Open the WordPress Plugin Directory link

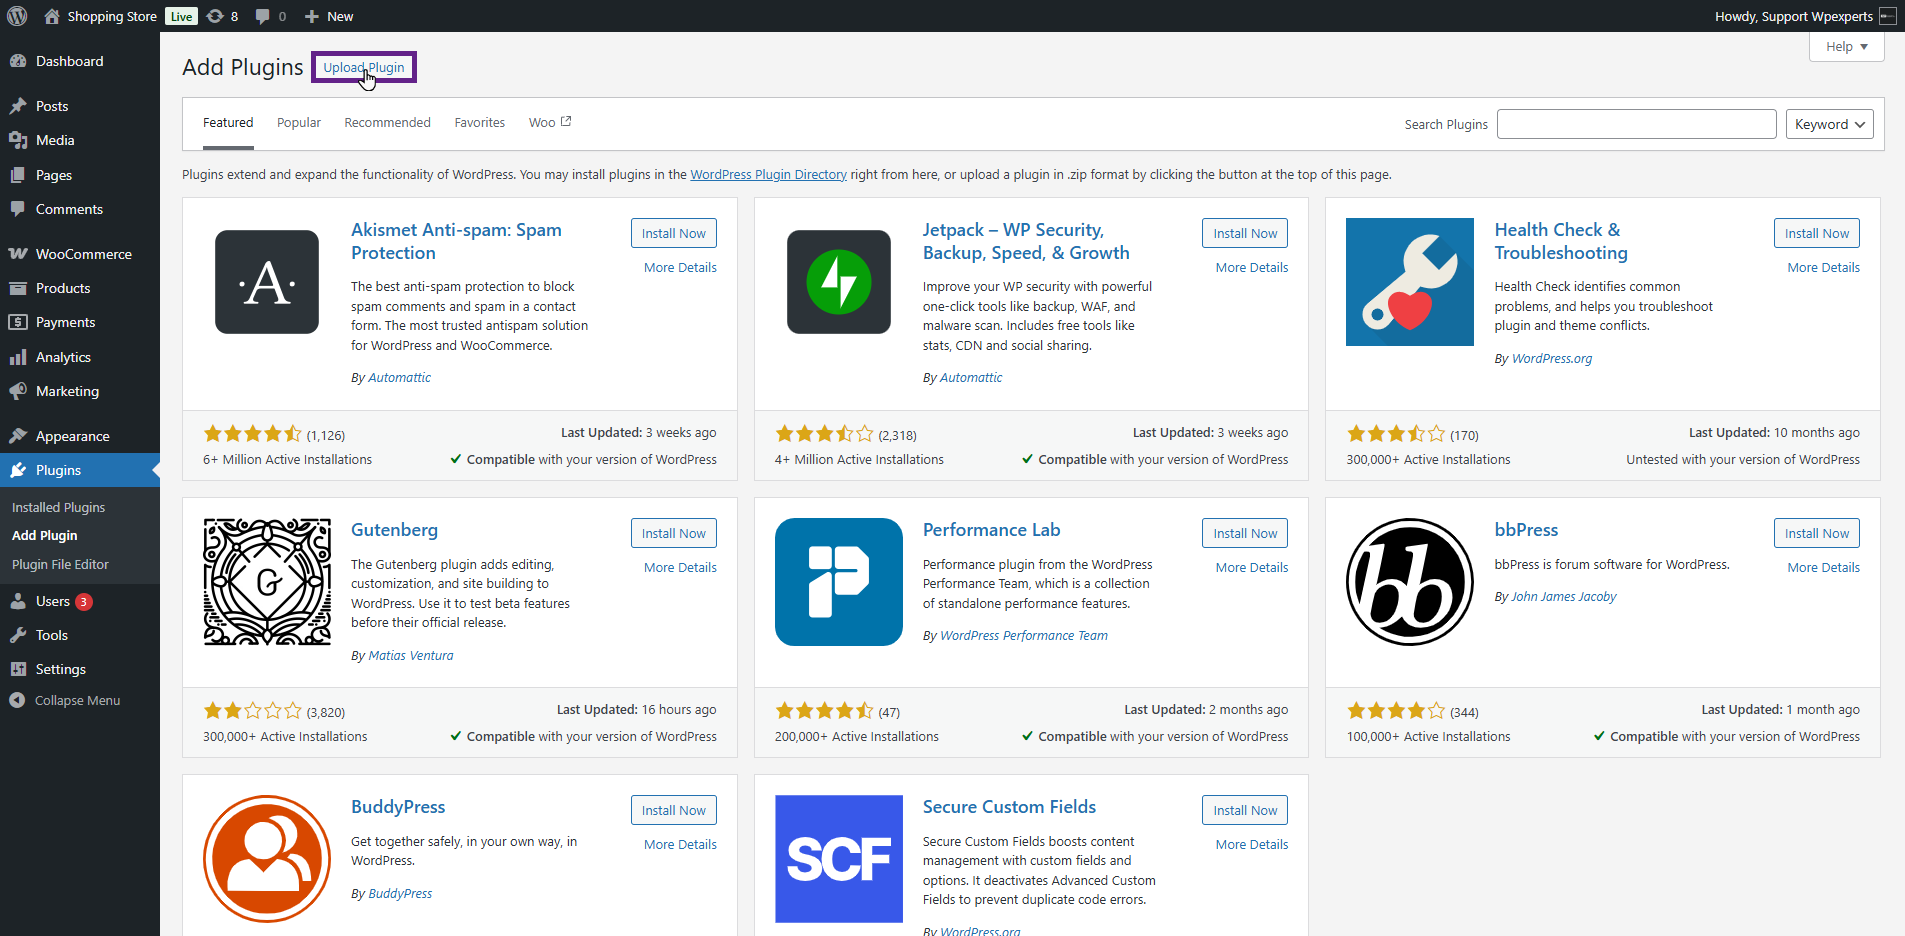(768, 175)
